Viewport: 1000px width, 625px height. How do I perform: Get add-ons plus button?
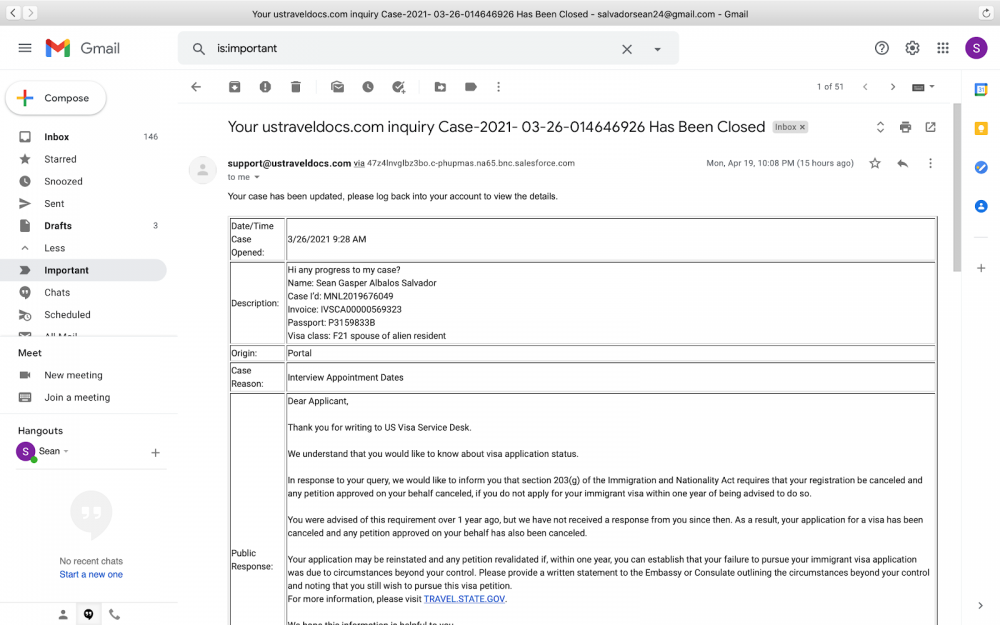(x=981, y=268)
